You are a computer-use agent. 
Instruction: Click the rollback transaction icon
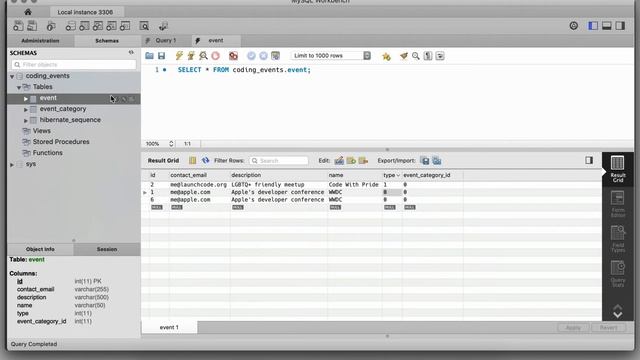(264, 56)
